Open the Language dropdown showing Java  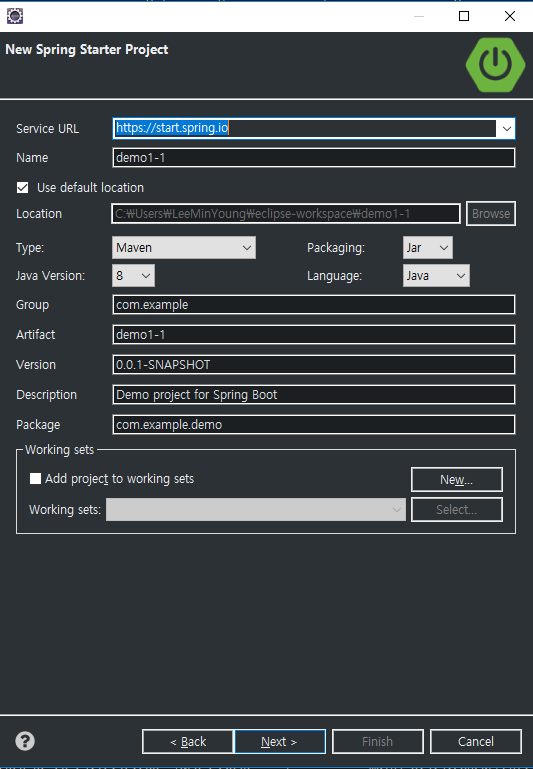tap(436, 276)
